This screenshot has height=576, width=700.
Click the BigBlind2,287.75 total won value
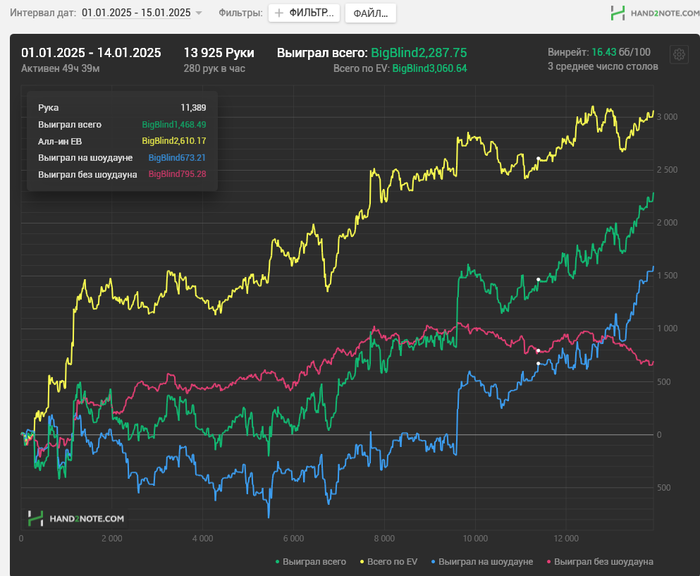(x=419, y=53)
